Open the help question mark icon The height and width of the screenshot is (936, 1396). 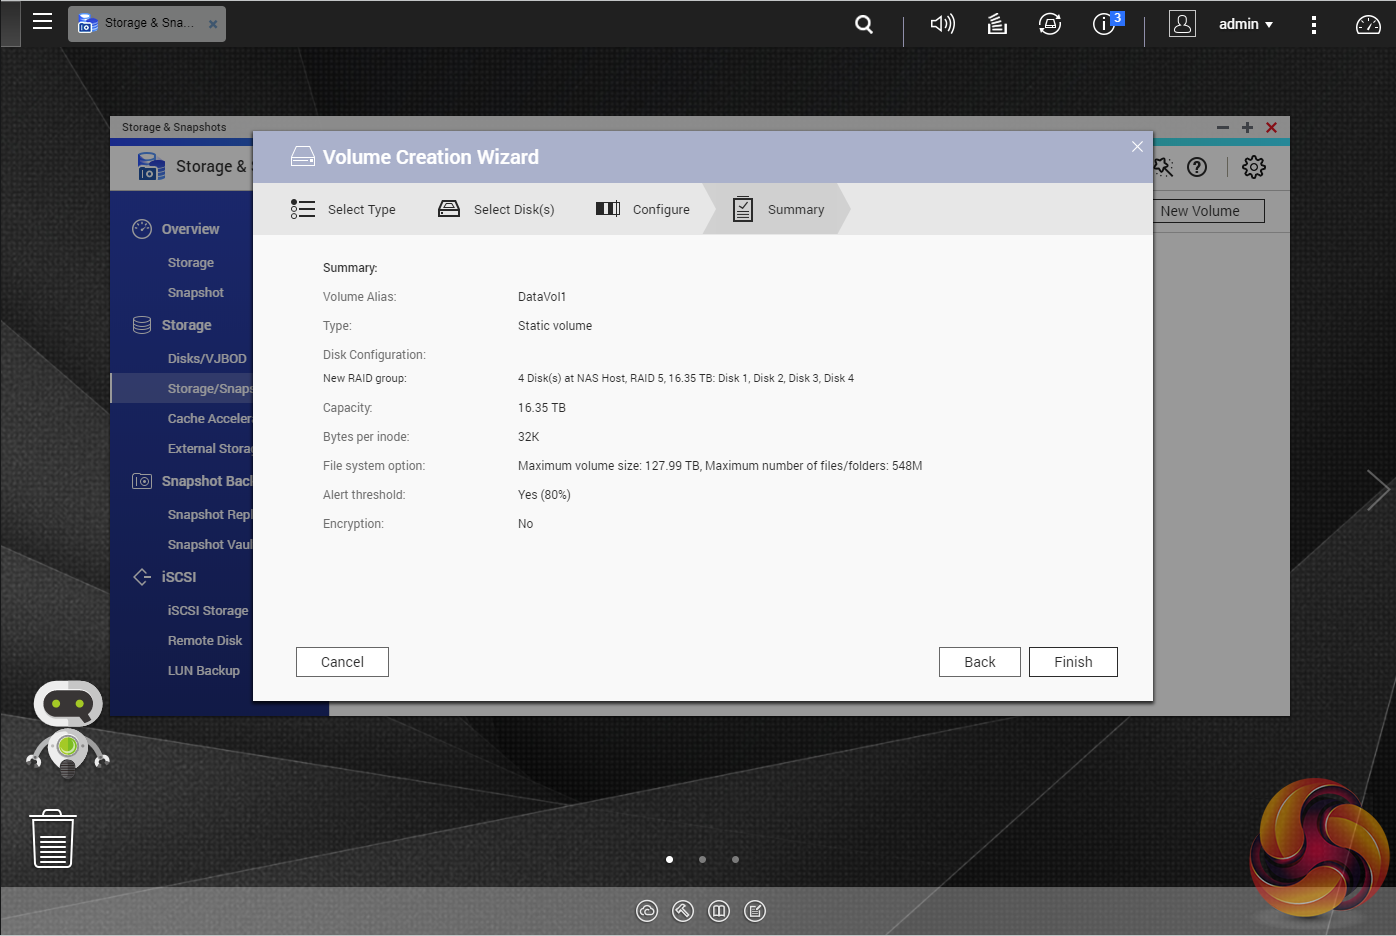pos(1197,167)
